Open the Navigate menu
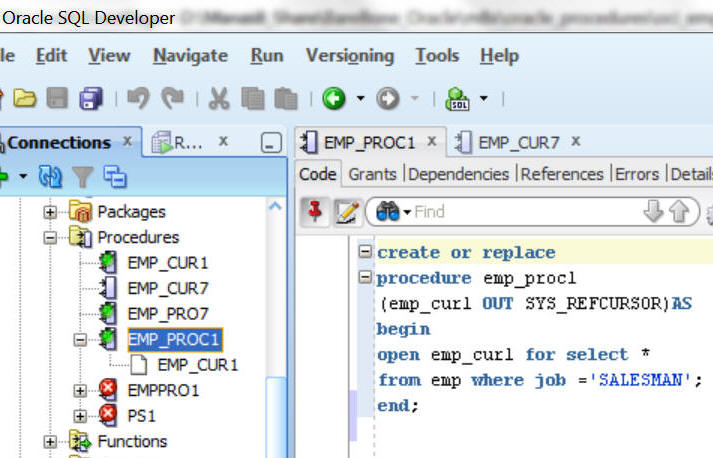Screen dimensions: 713x458 pos(191,56)
